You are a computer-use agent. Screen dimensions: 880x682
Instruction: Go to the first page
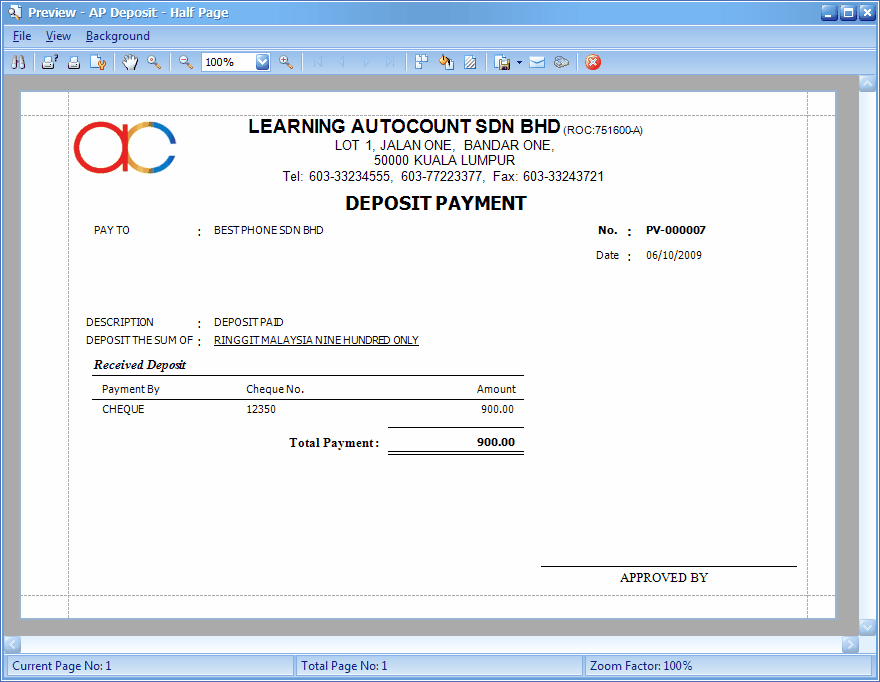tap(318, 62)
